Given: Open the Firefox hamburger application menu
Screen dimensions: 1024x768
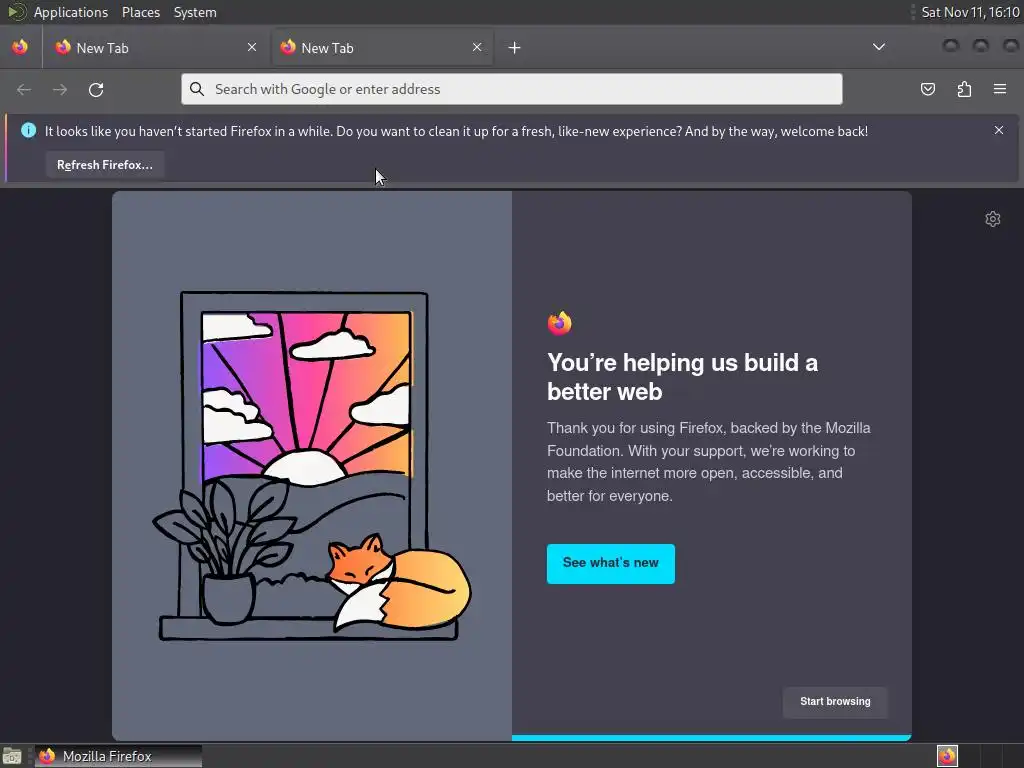Looking at the screenshot, I should coord(1000,89).
